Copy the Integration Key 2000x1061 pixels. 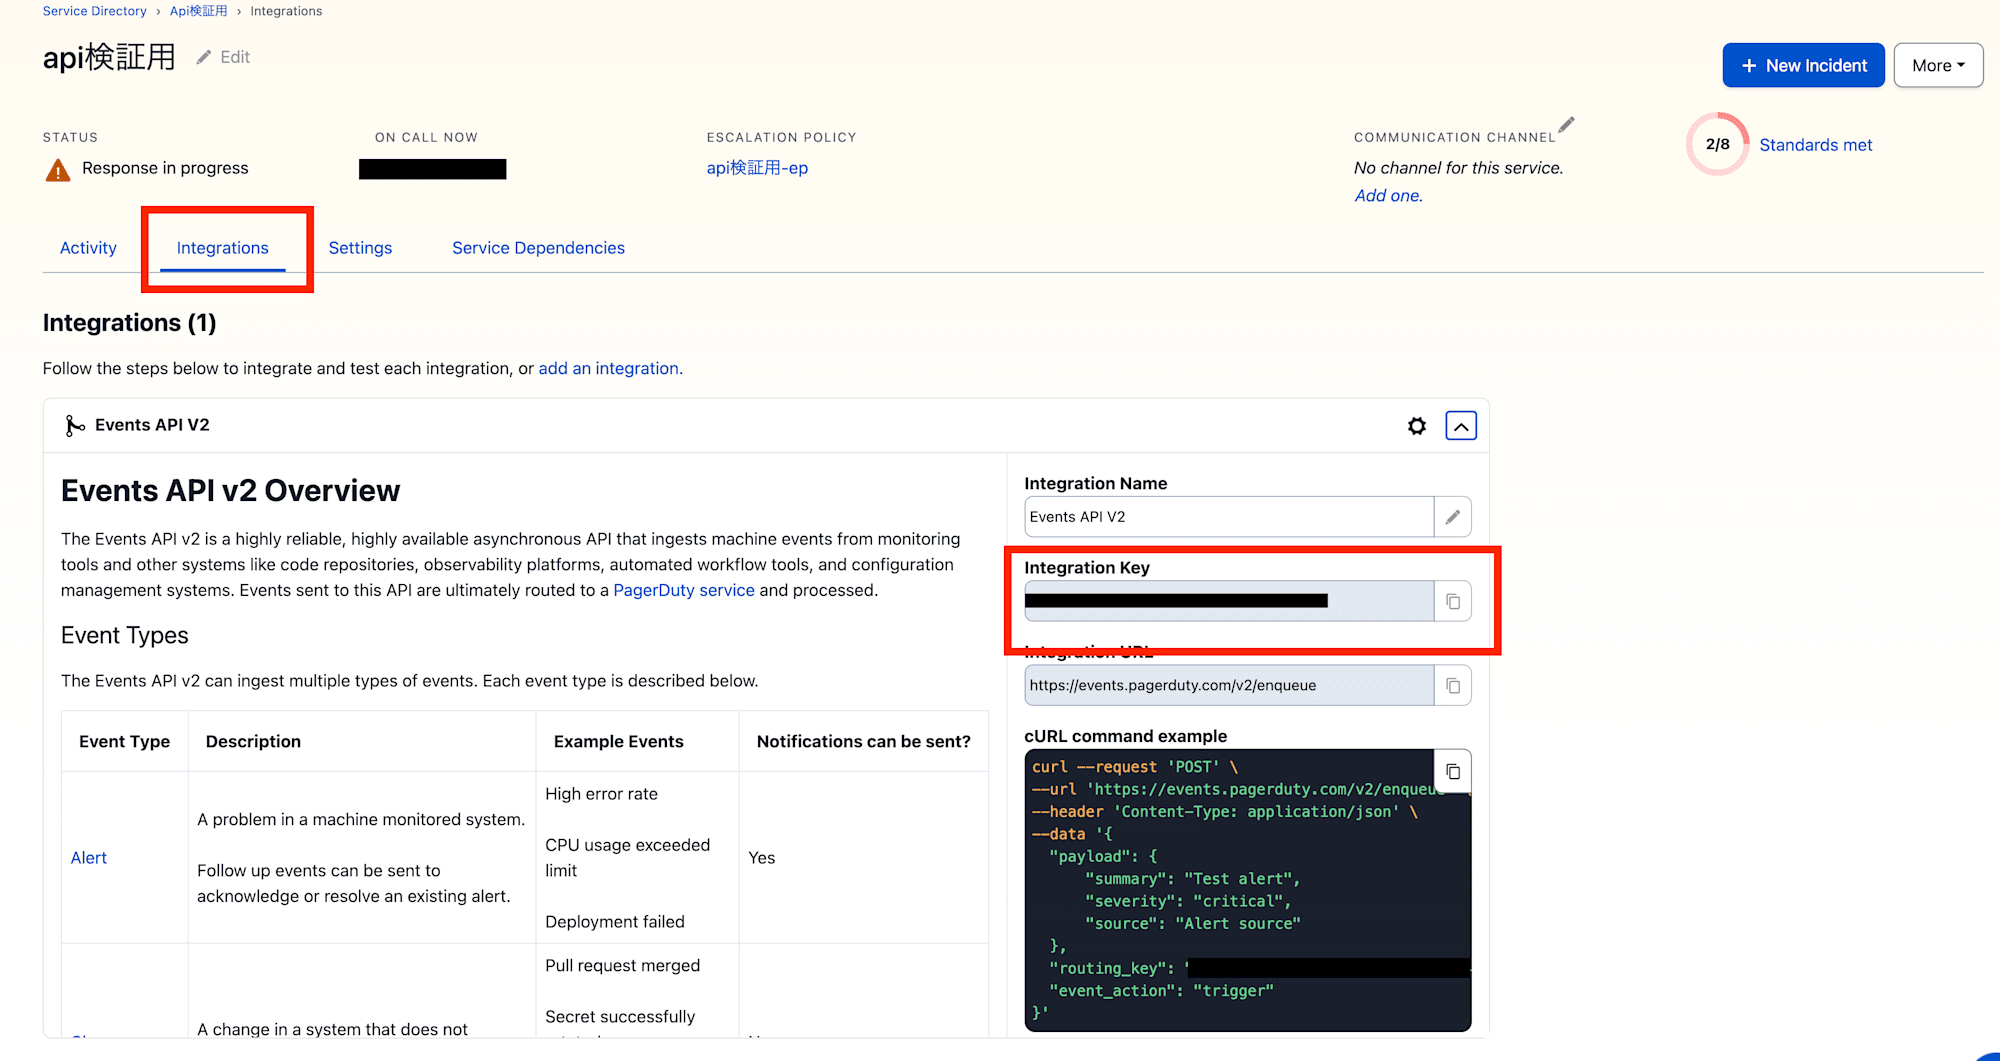1453,602
